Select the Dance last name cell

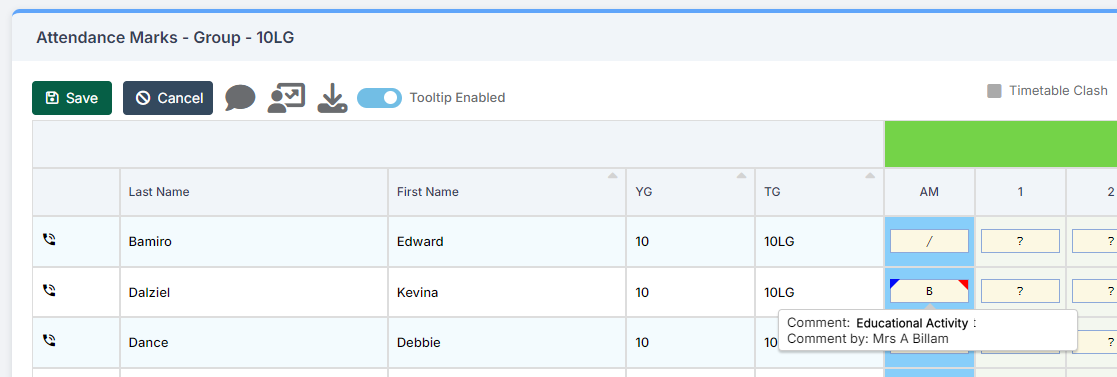pos(254,343)
